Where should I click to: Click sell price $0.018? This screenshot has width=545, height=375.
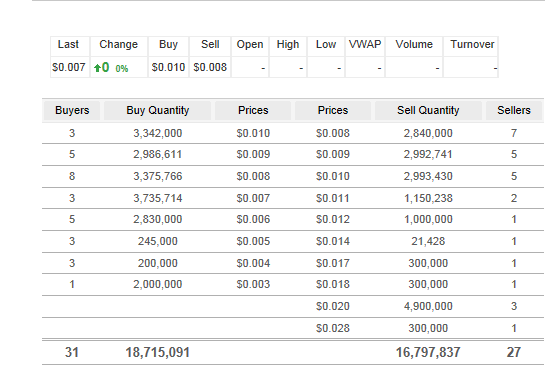pos(333,285)
